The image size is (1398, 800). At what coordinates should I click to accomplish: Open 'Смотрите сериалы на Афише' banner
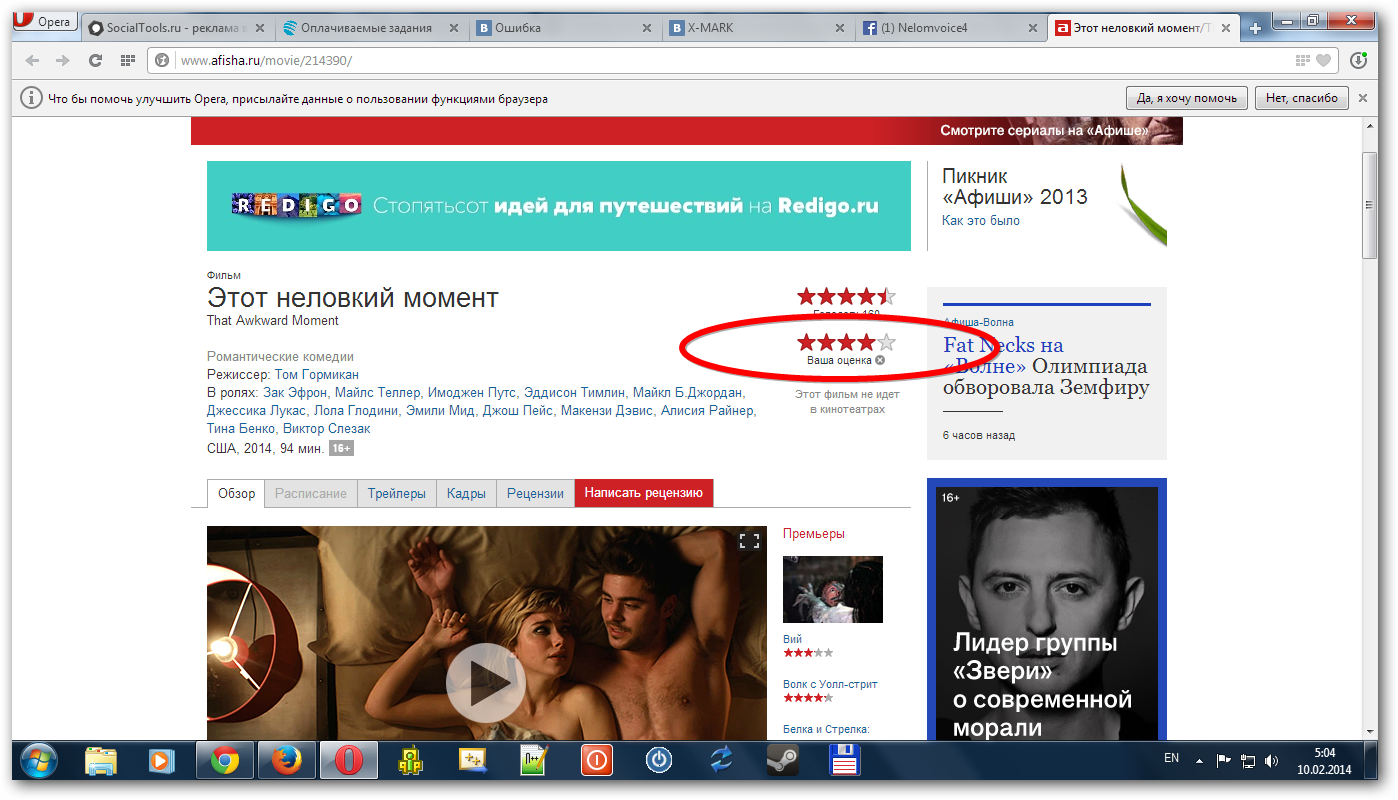tap(686, 131)
